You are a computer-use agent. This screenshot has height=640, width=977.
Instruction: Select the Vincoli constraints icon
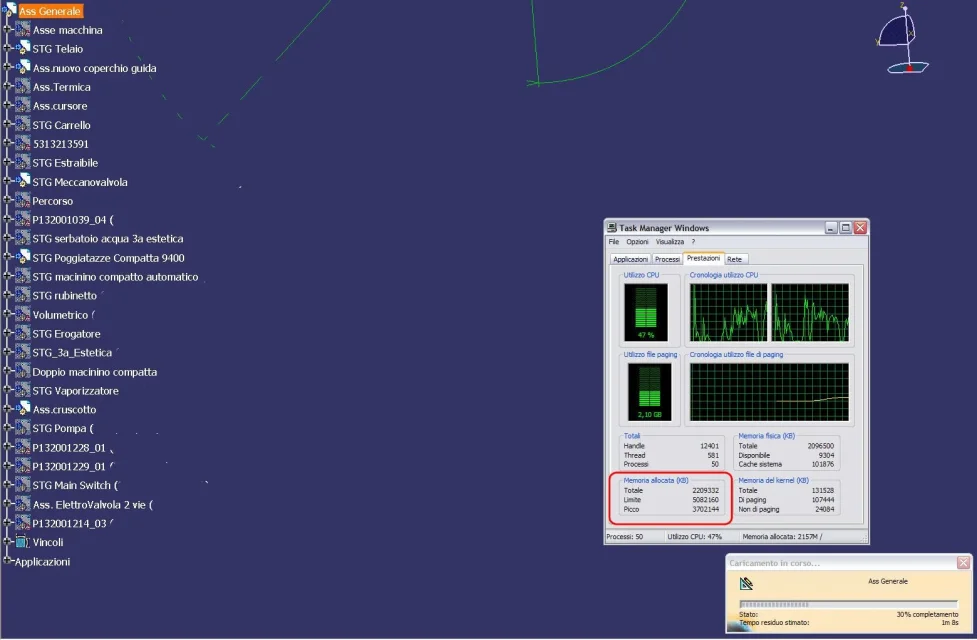point(22,542)
